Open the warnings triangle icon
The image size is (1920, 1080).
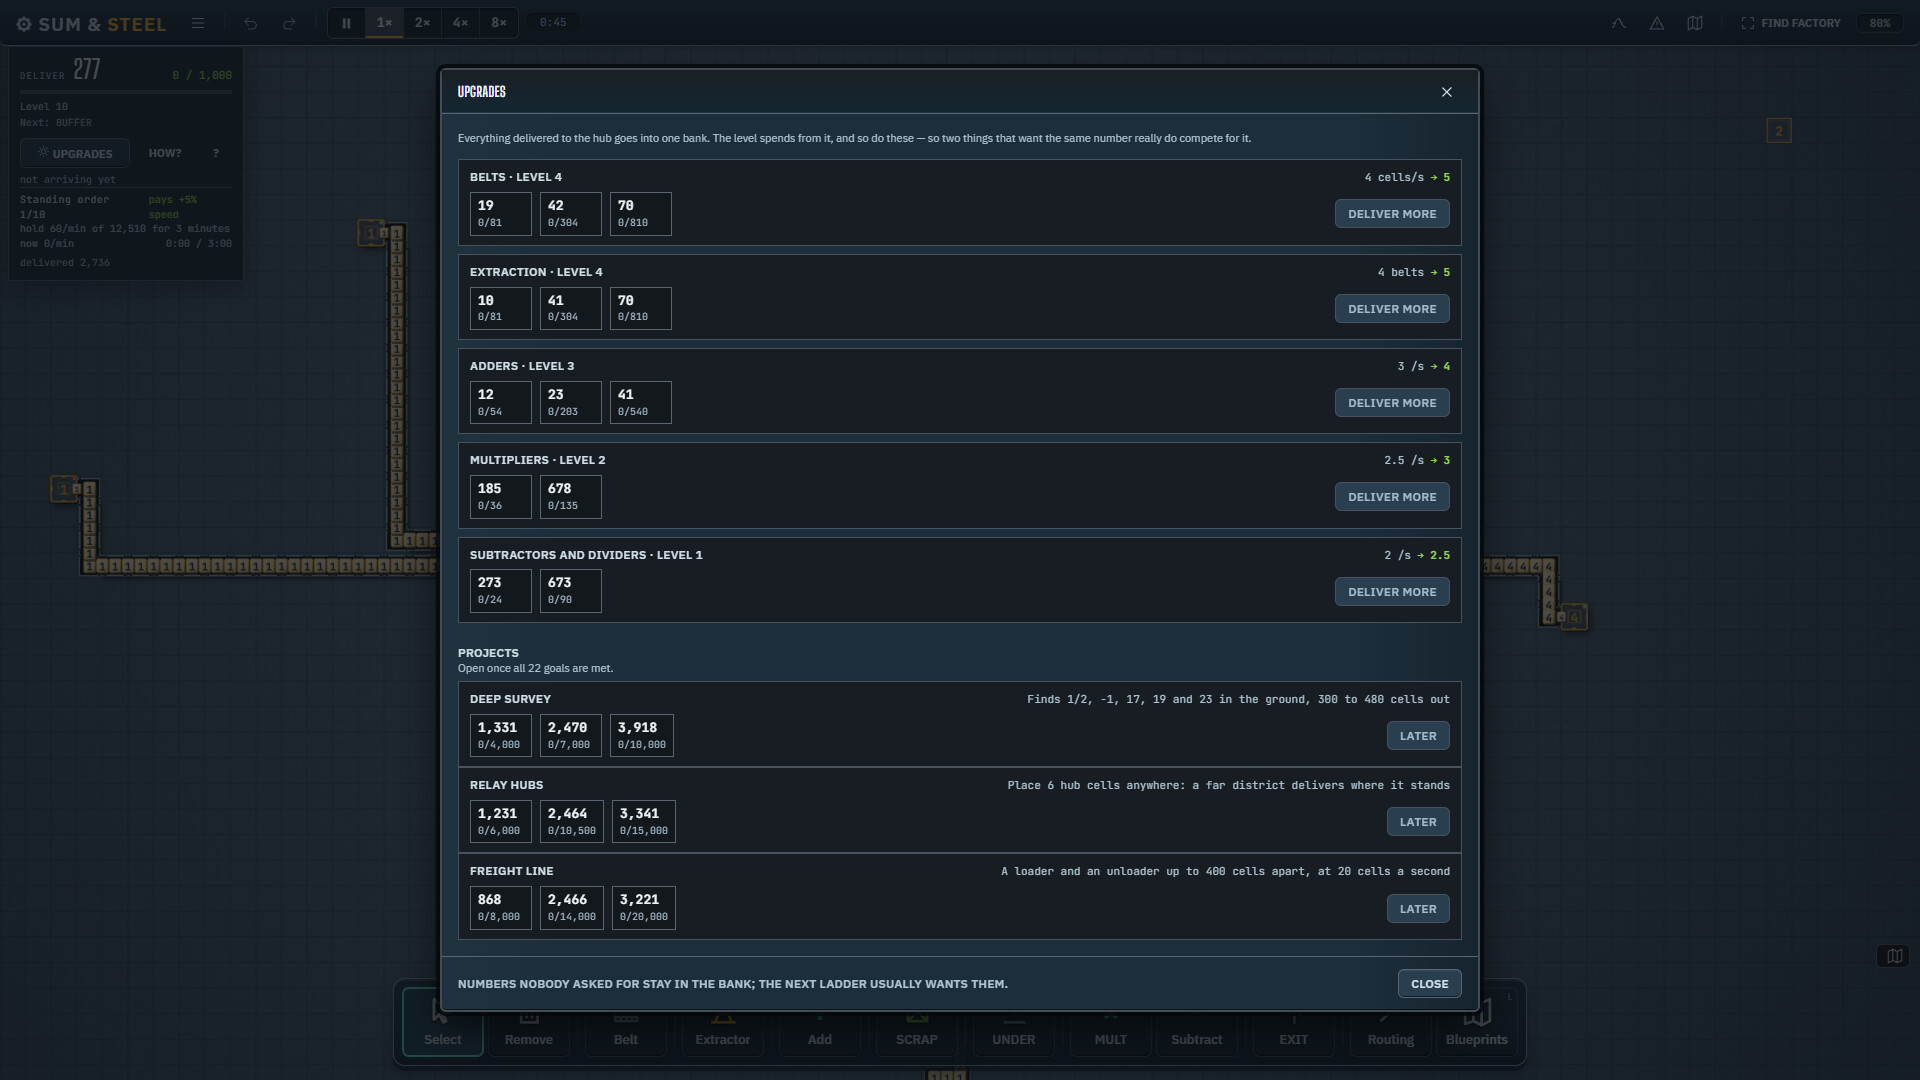pyautogui.click(x=1657, y=23)
